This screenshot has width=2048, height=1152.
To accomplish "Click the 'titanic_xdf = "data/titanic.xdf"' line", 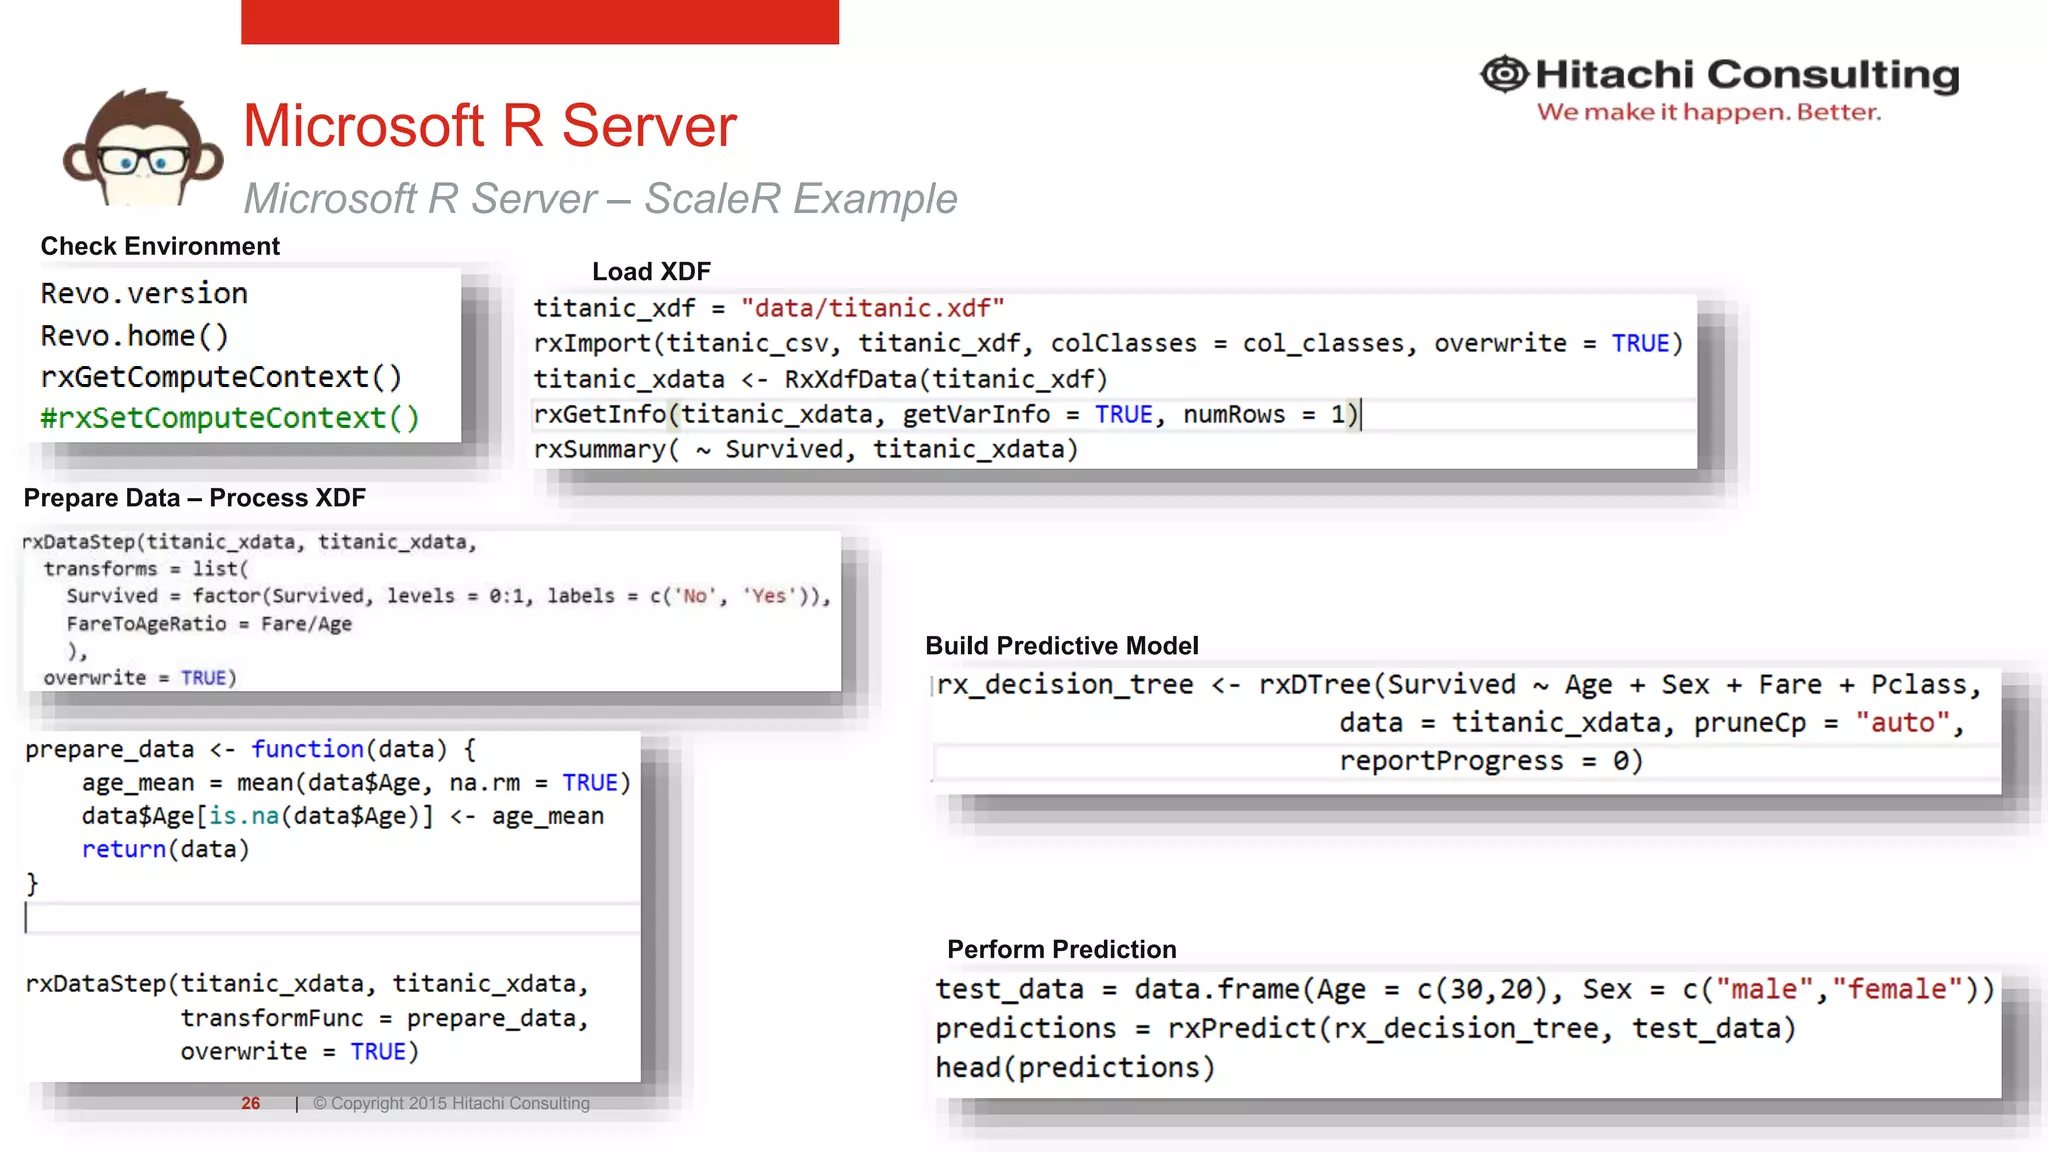I will pos(769,308).
